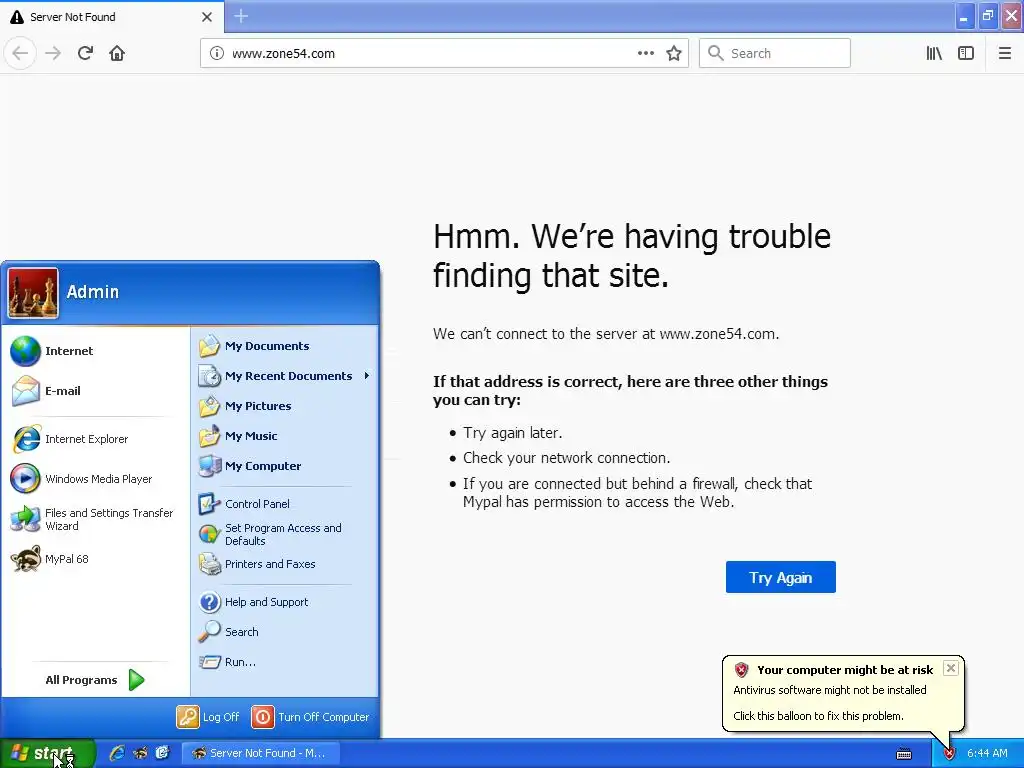Switch to Server Not Found taskbar button
The width and height of the screenshot is (1024, 768).
(x=260, y=753)
